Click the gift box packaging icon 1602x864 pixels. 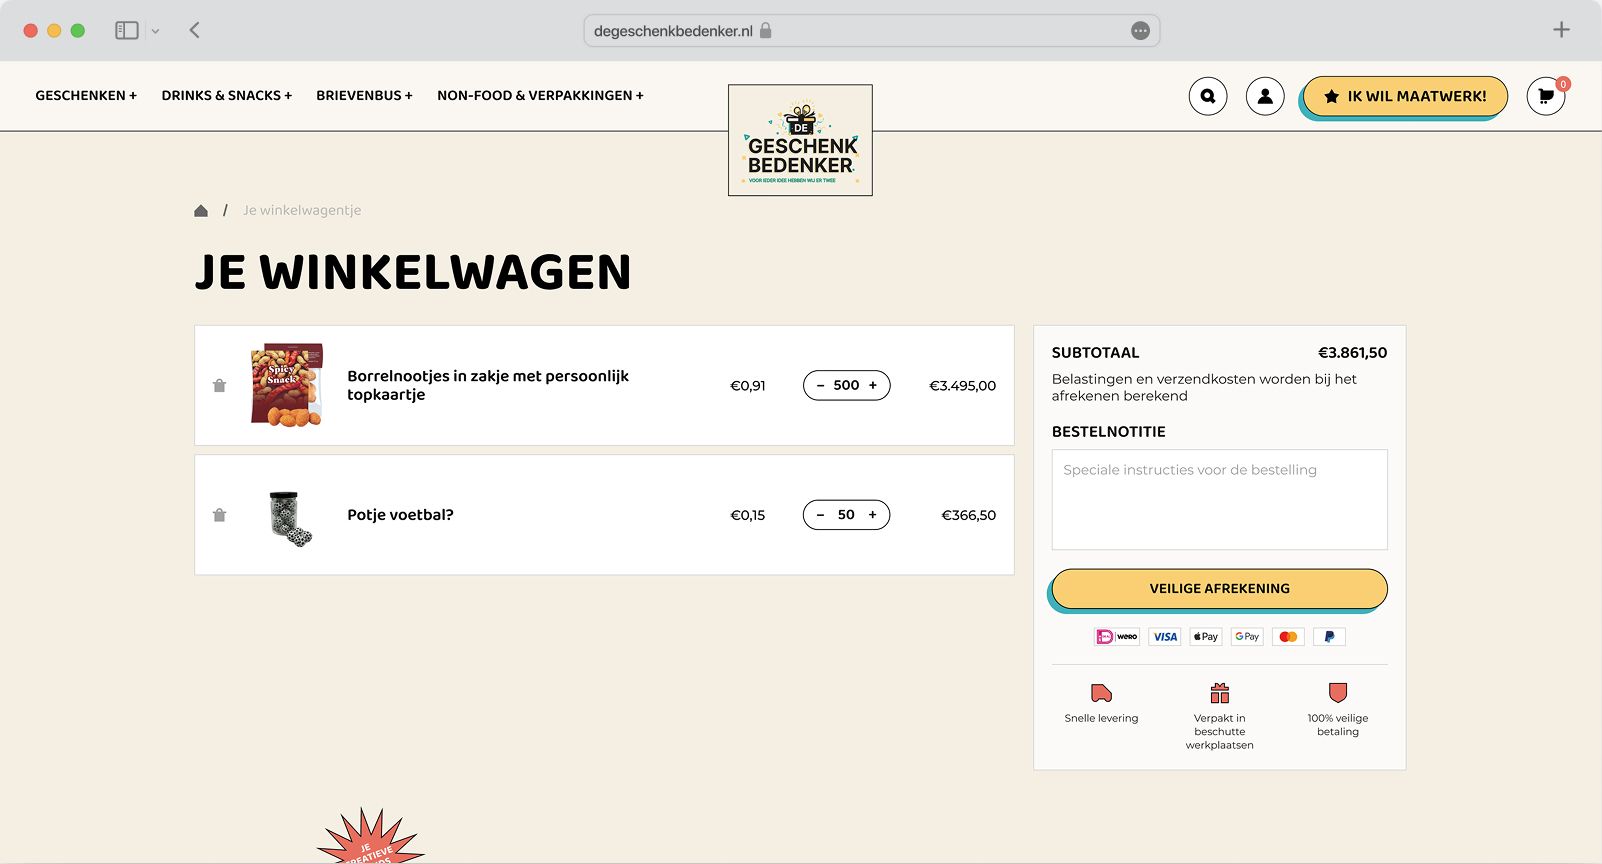click(1220, 693)
